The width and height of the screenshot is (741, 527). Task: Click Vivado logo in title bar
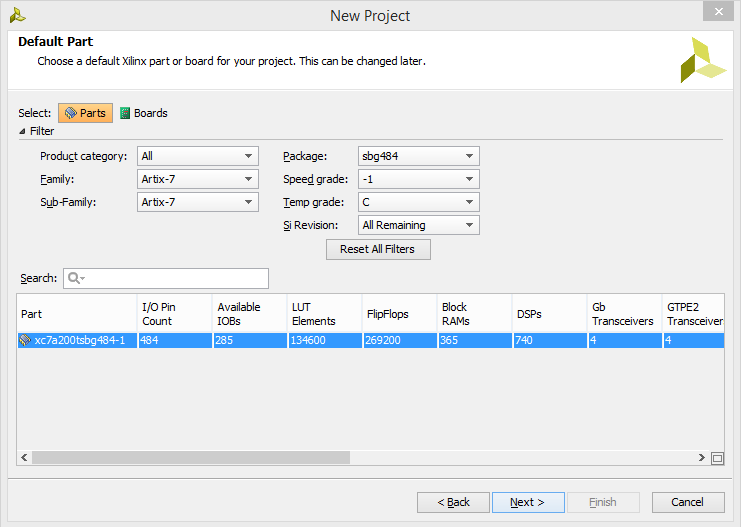17,16
